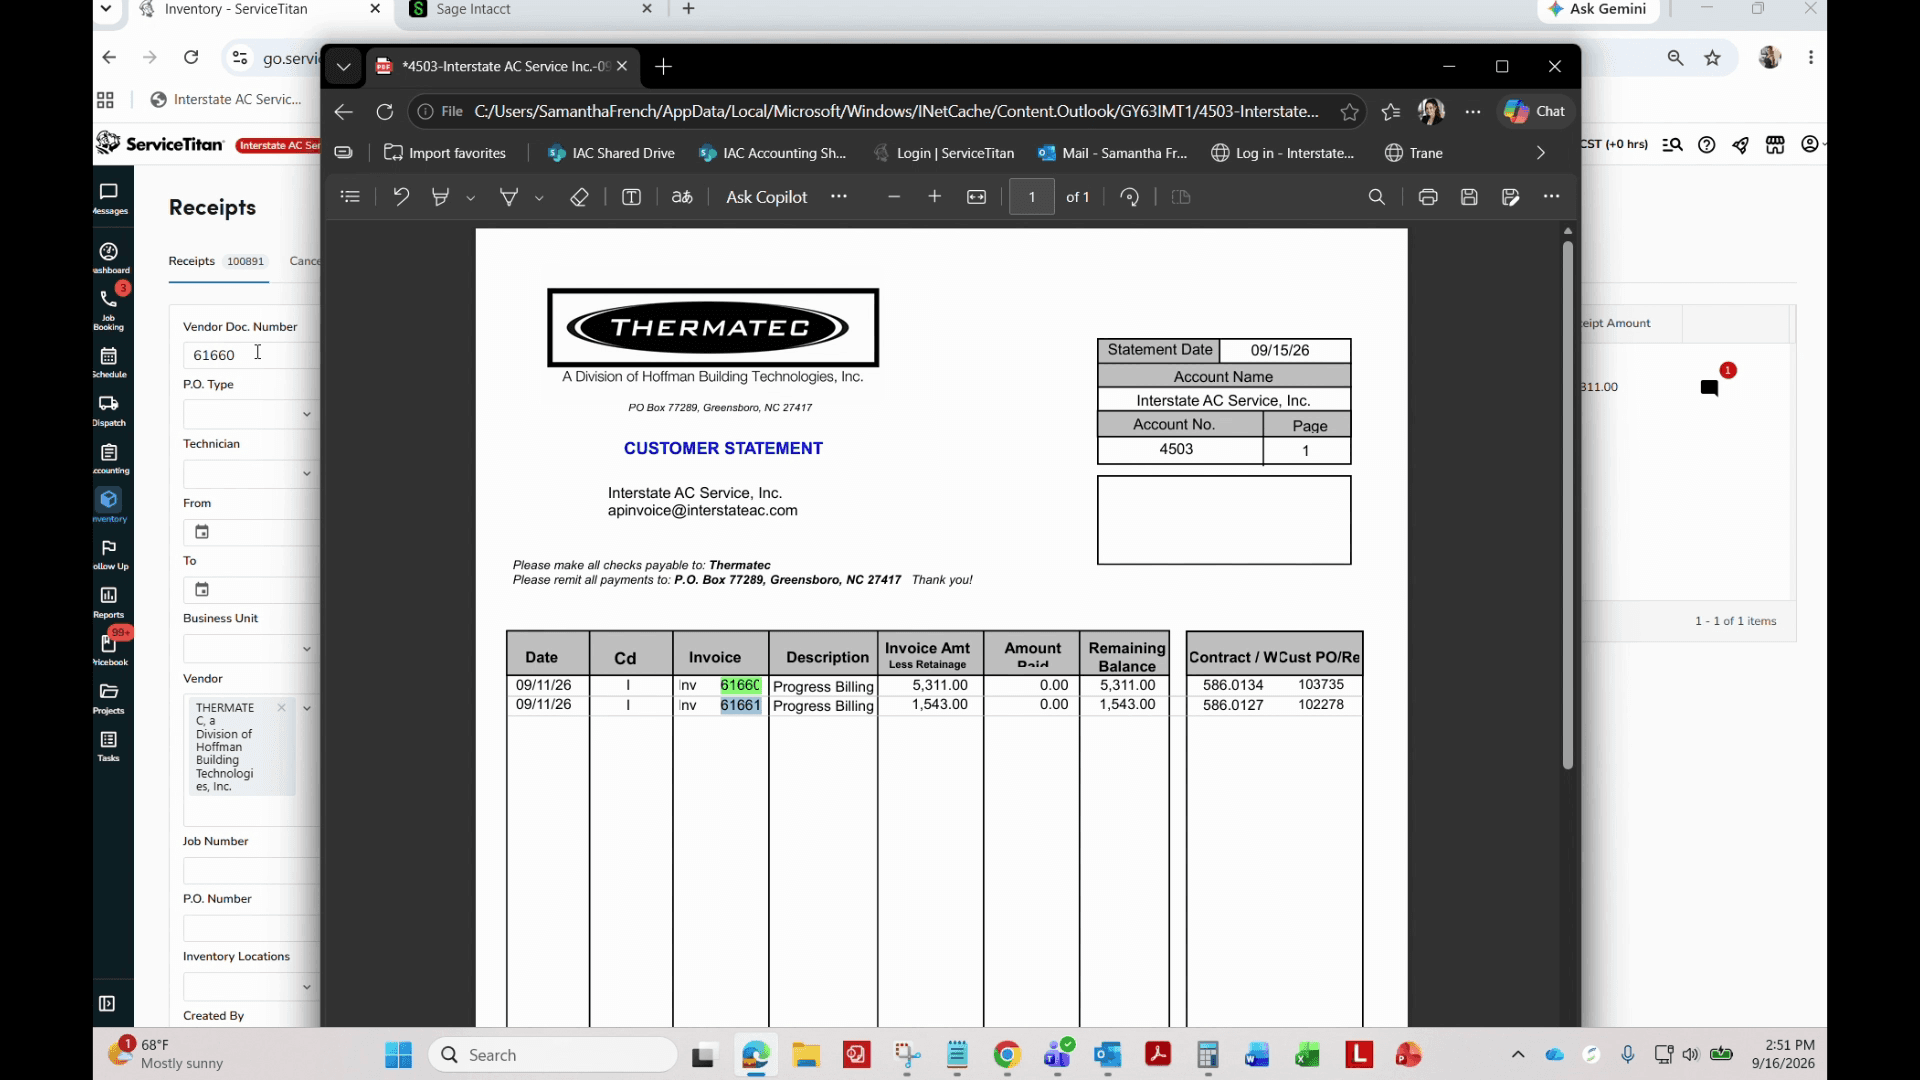This screenshot has width=1920, height=1080.
Task: Open Edge tab actions chevron
Action: tap(343, 66)
